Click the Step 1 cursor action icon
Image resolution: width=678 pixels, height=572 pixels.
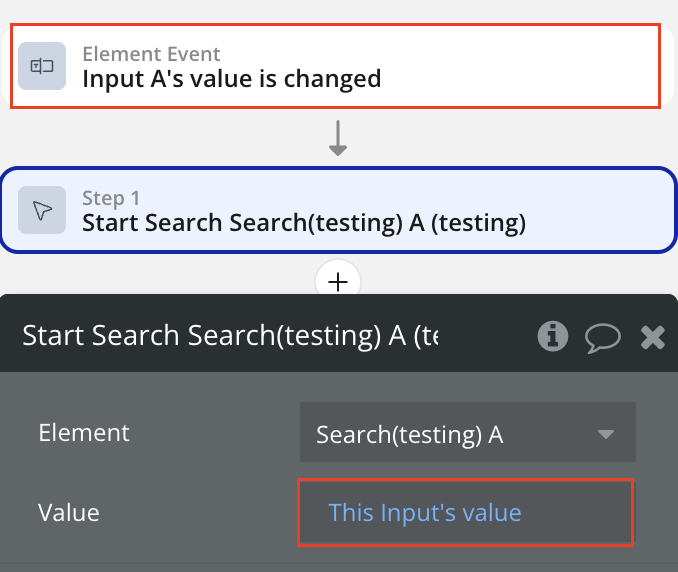click(42, 210)
